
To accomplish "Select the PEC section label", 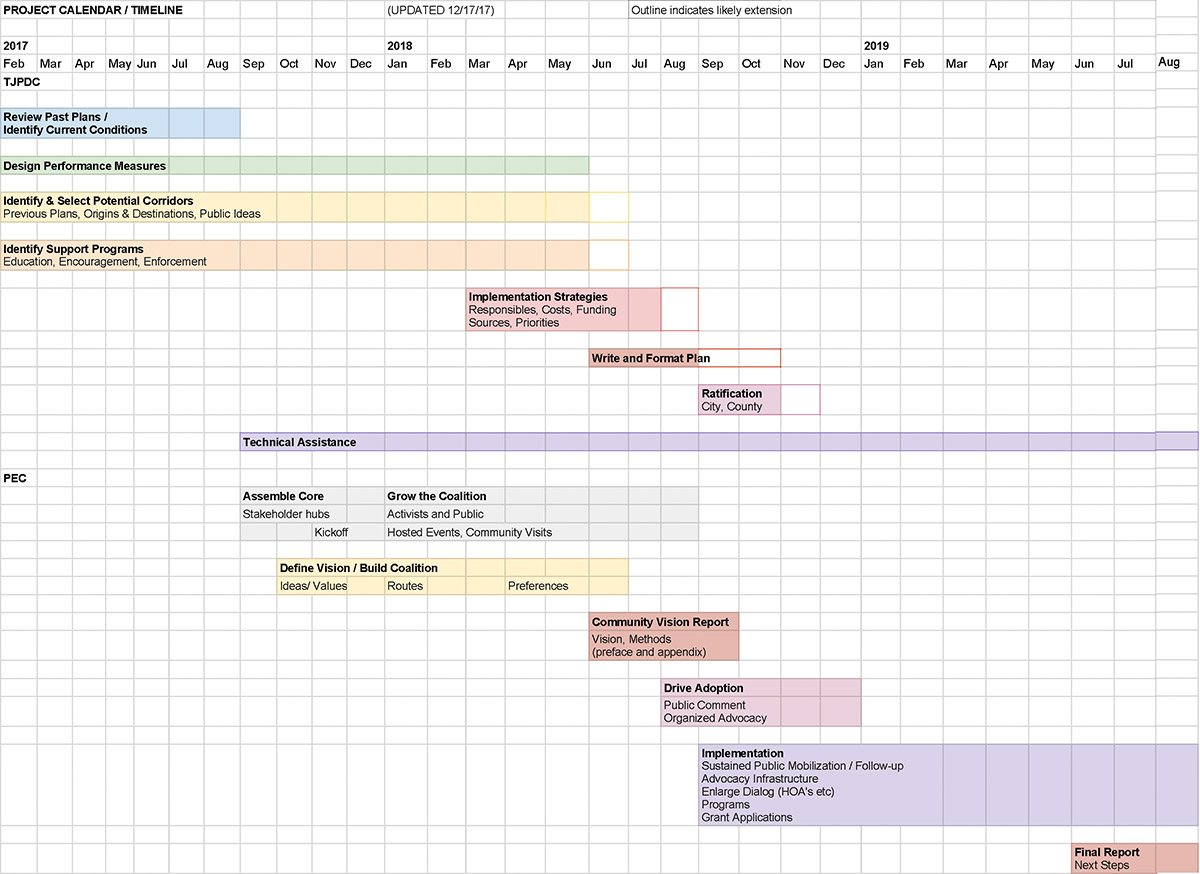I will coord(15,478).
